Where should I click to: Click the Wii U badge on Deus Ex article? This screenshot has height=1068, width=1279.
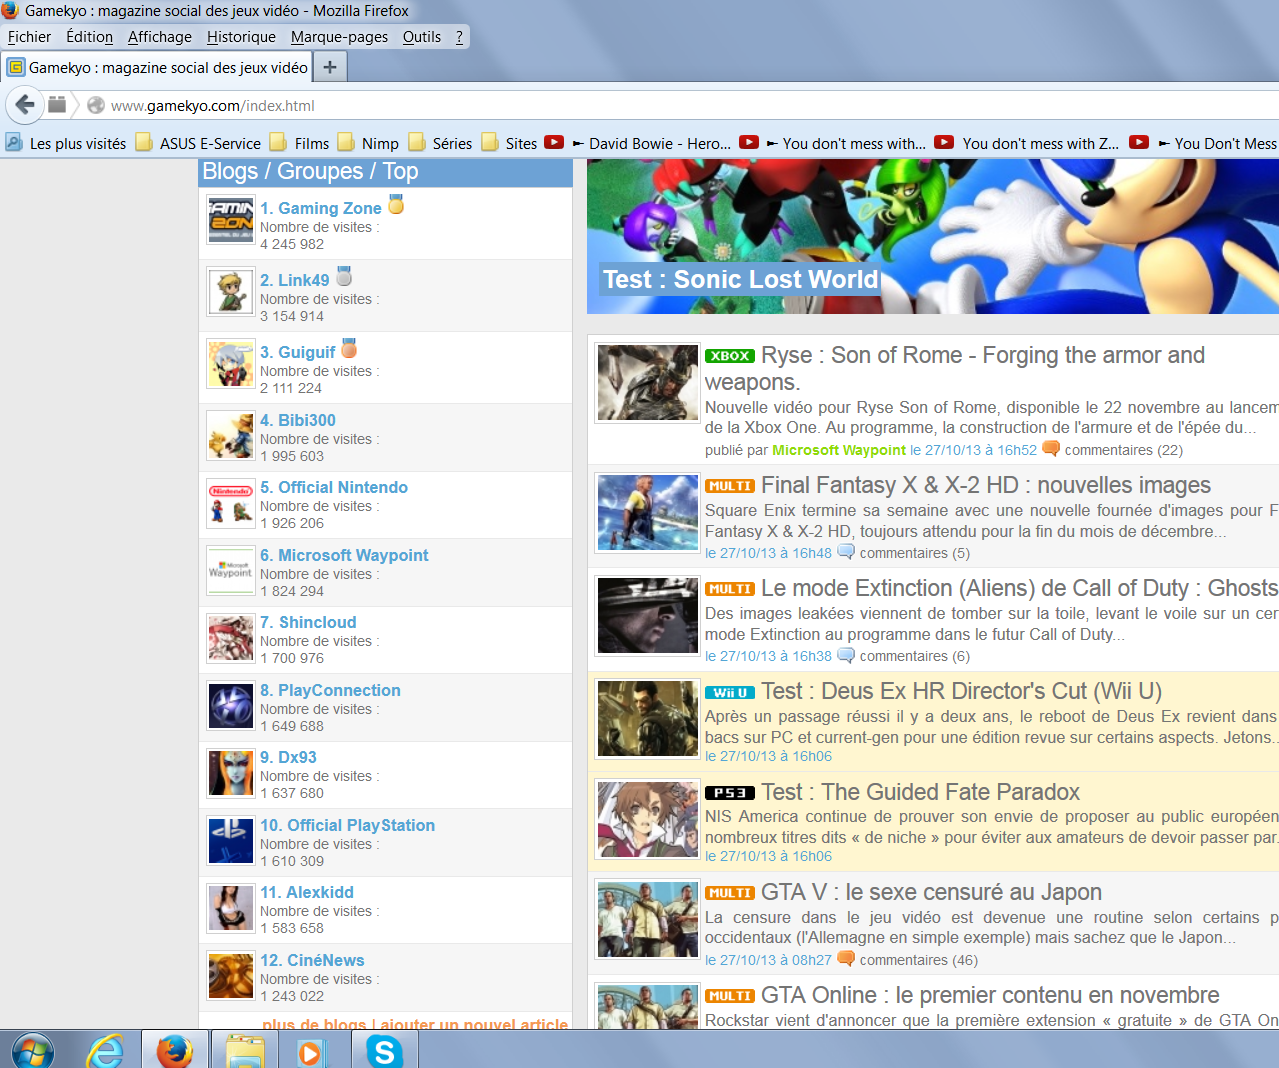(x=730, y=692)
